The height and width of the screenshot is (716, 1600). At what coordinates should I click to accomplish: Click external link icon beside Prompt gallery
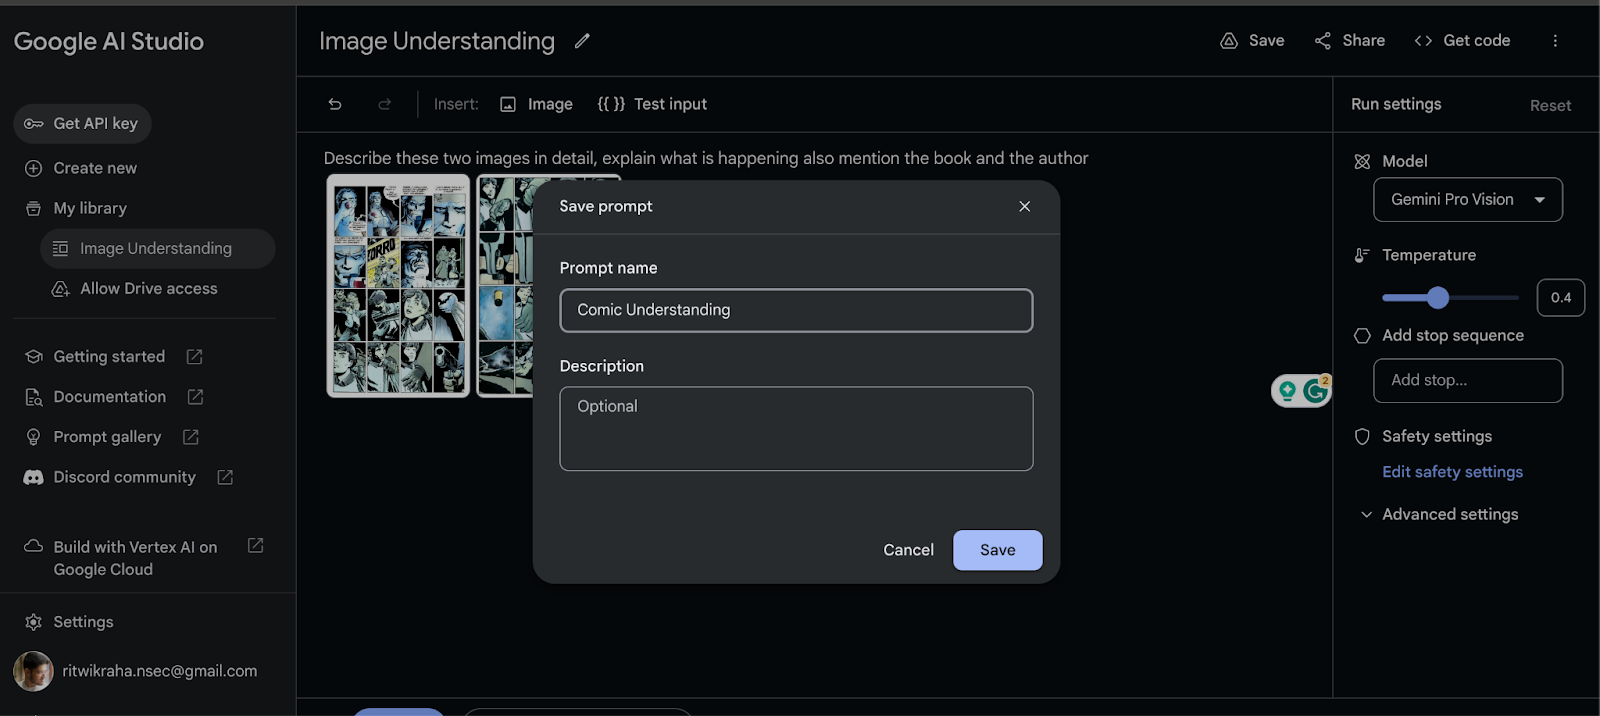pyautogui.click(x=191, y=437)
